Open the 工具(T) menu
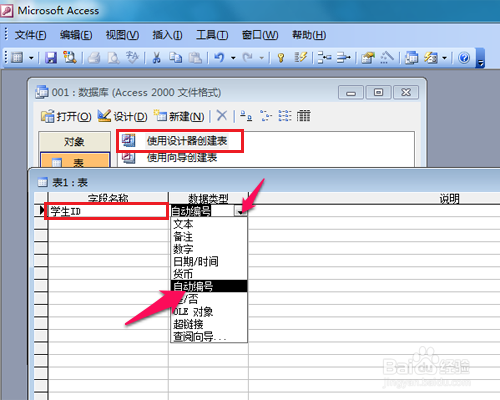Viewport: 500px width, 400px height. pyautogui.click(x=212, y=35)
